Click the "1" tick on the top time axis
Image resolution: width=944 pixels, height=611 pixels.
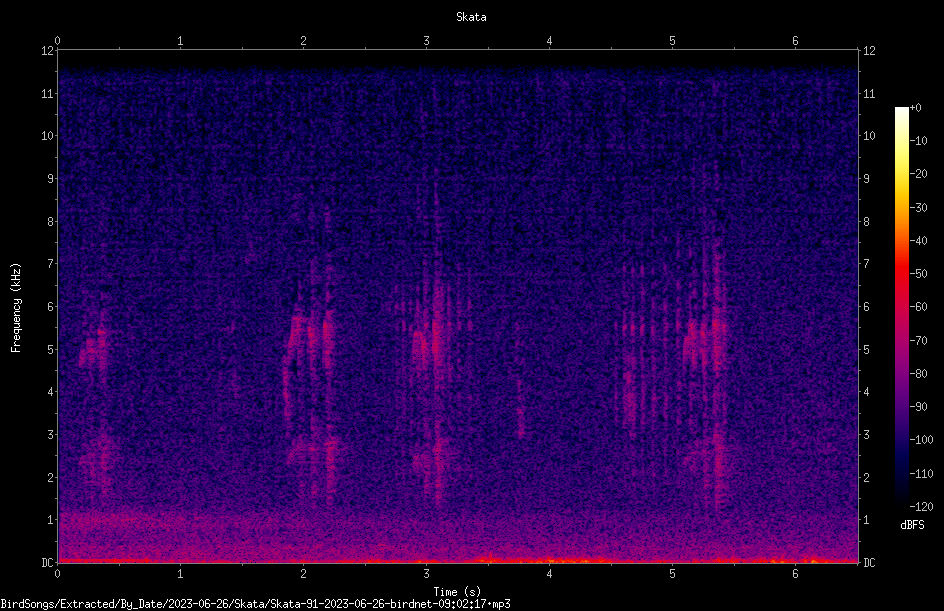[x=180, y=41]
